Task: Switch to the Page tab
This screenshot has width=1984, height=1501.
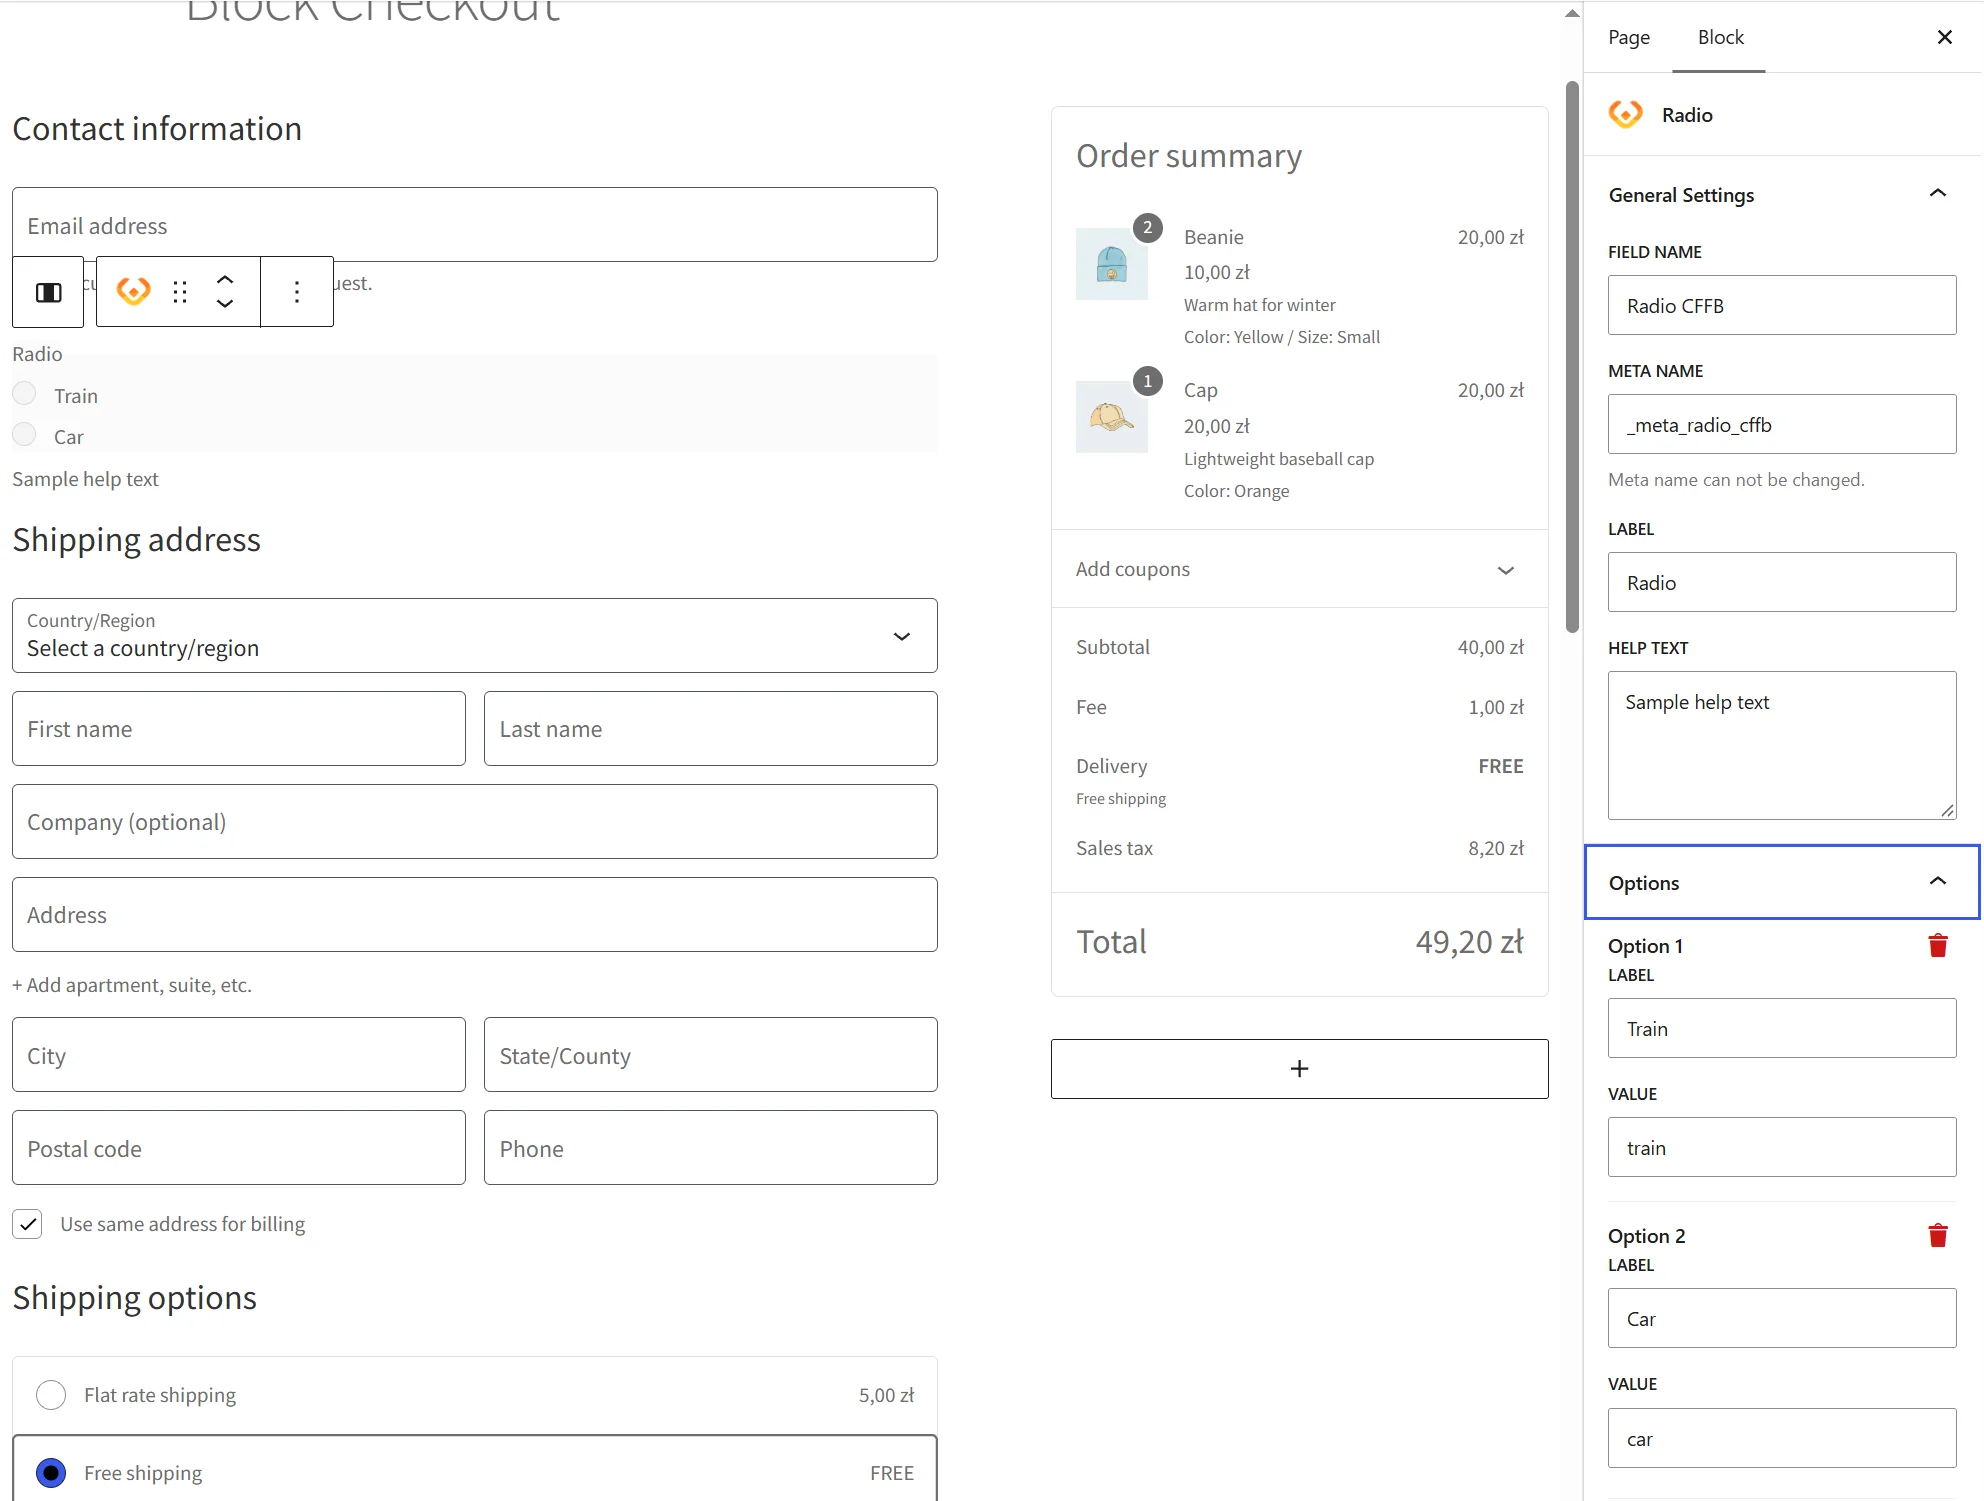Action: point(1629,37)
